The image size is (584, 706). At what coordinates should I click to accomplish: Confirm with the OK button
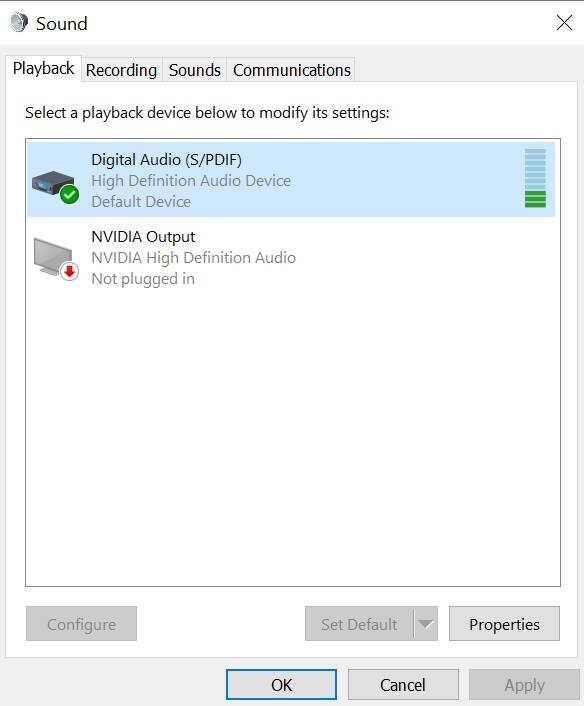coord(281,685)
